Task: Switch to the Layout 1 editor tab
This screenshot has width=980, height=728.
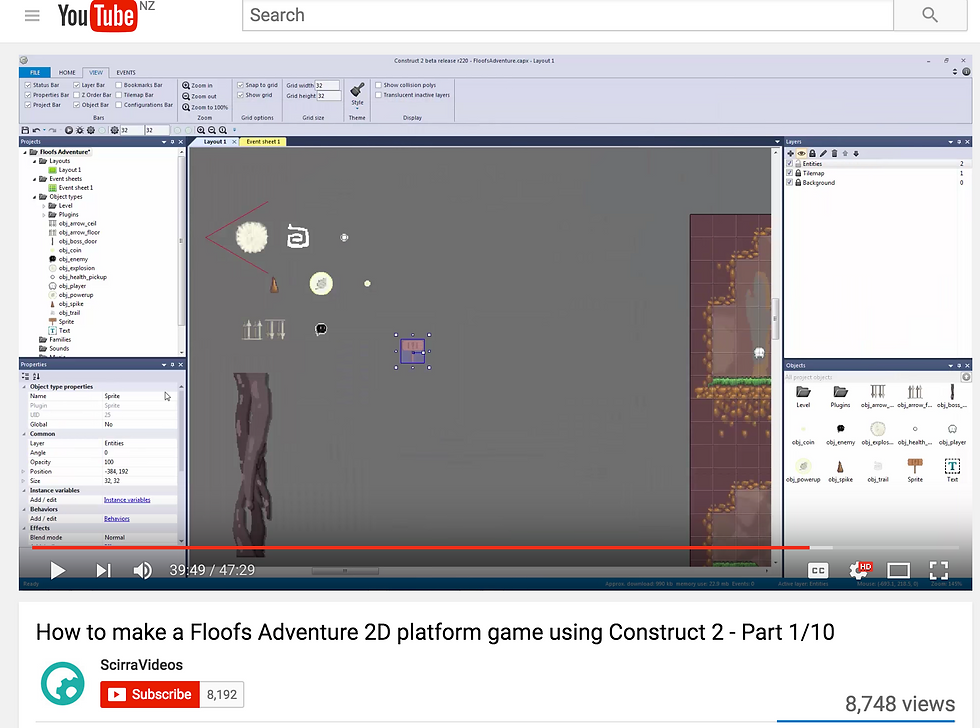Action: [x=214, y=142]
